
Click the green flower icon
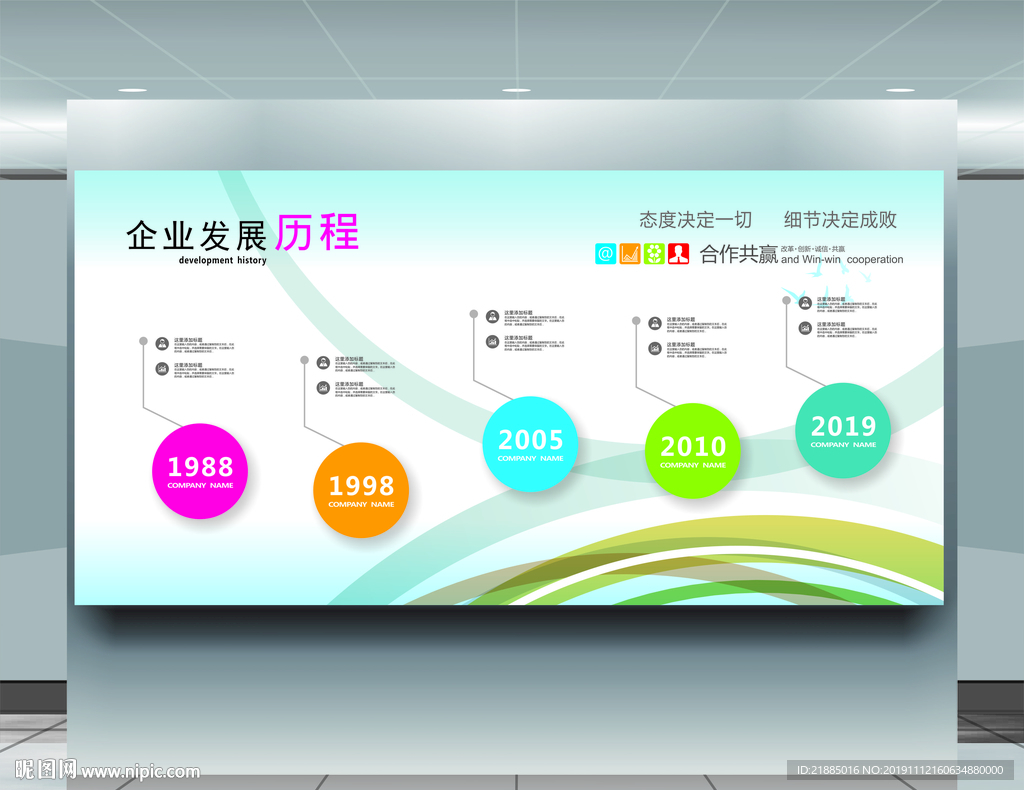point(654,253)
